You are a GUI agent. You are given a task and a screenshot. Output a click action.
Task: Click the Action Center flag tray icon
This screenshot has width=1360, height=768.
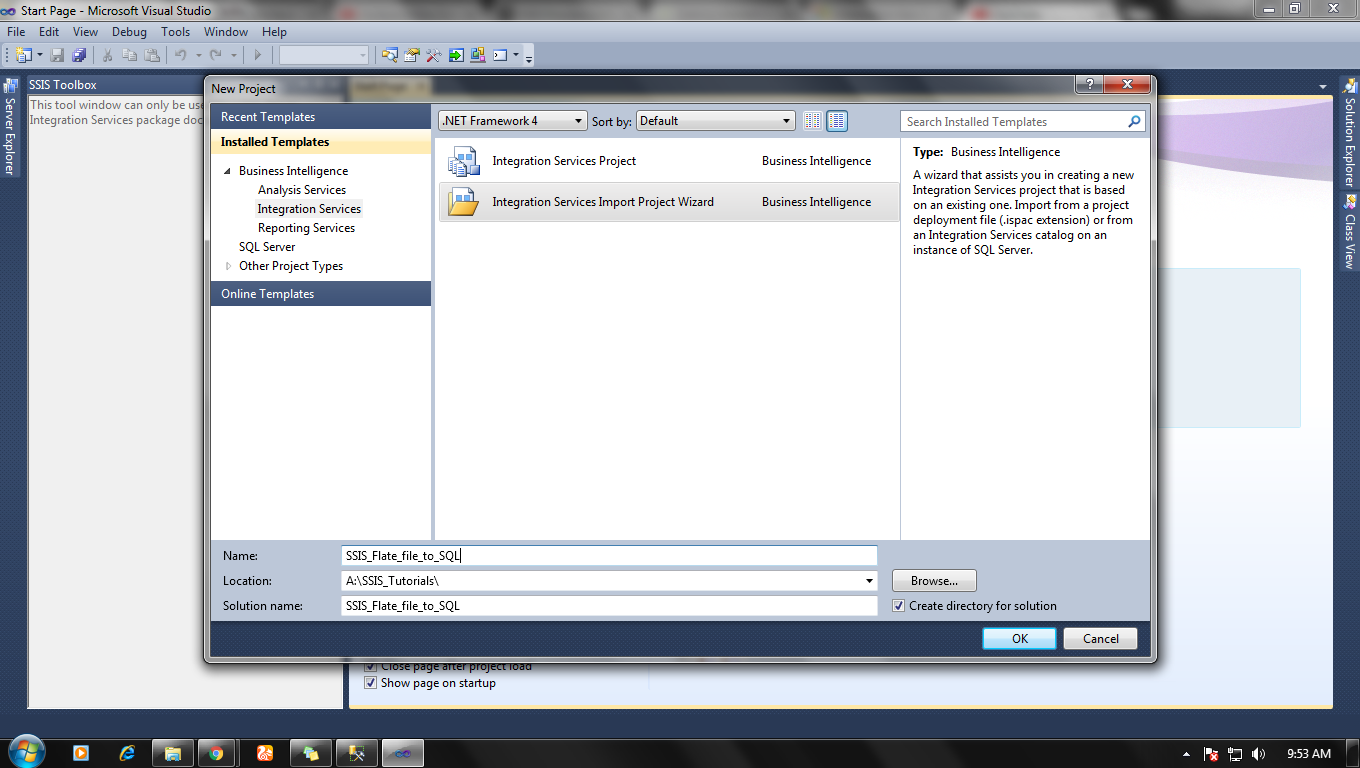pos(1211,754)
